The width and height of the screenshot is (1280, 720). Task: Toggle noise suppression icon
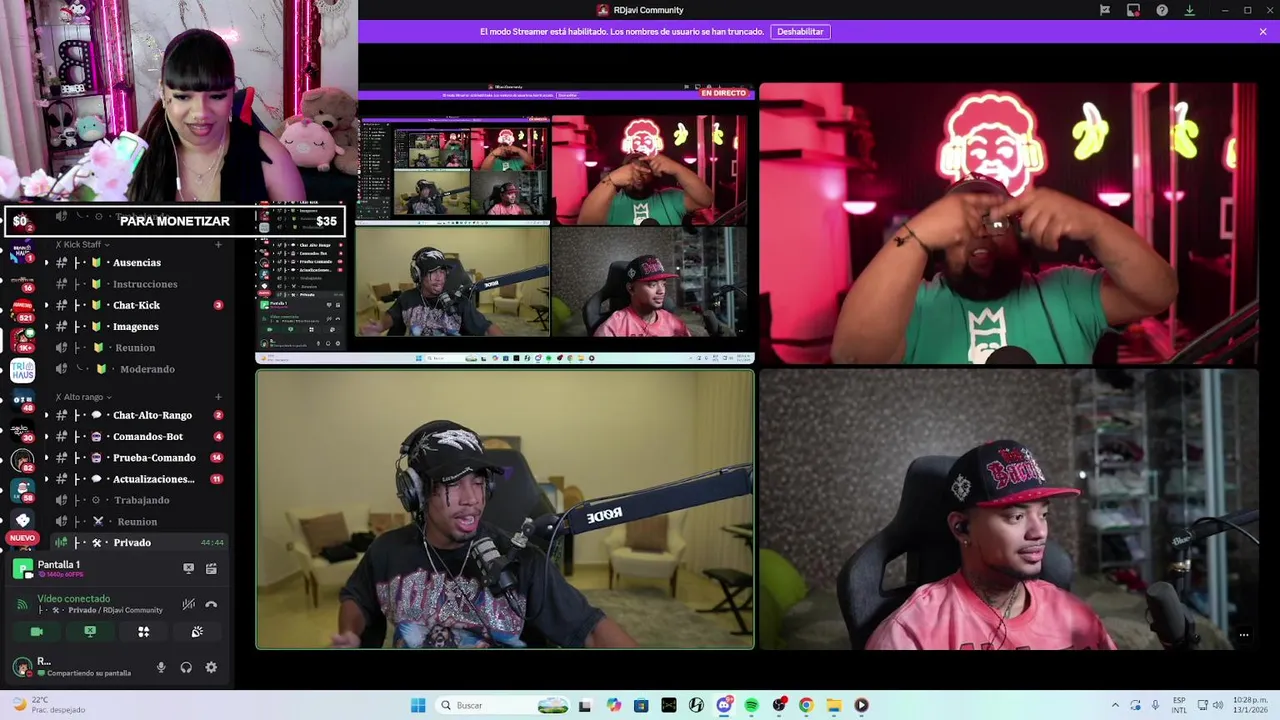point(188,604)
